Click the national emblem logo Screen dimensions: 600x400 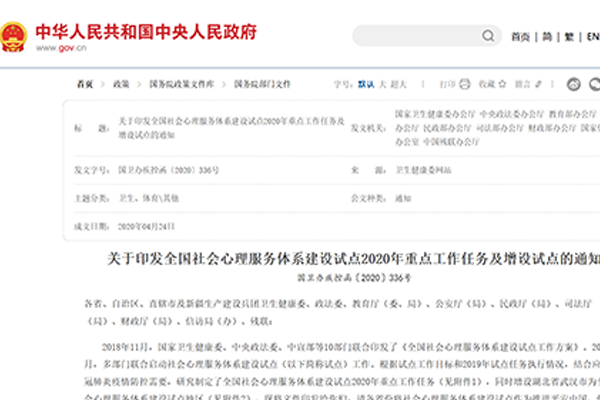point(16,36)
